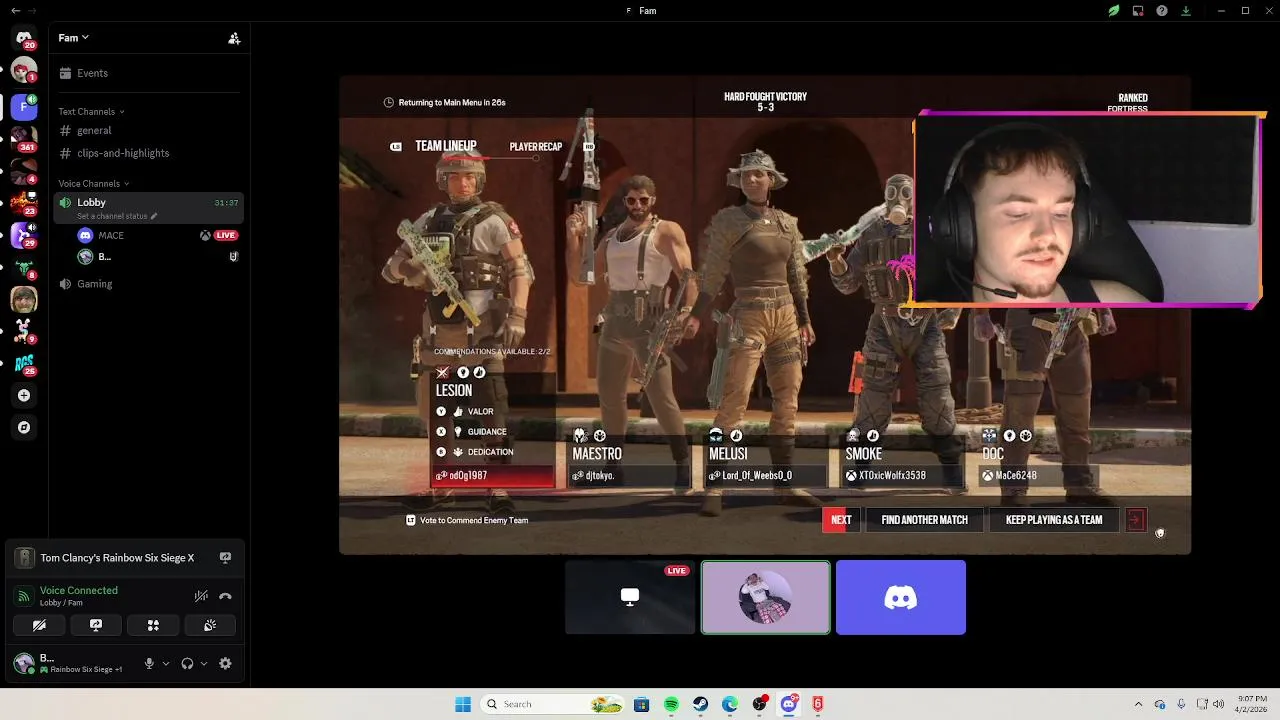The width and height of the screenshot is (1280, 720).
Task: Open the Fam server dropdown menu
Action: coord(74,38)
